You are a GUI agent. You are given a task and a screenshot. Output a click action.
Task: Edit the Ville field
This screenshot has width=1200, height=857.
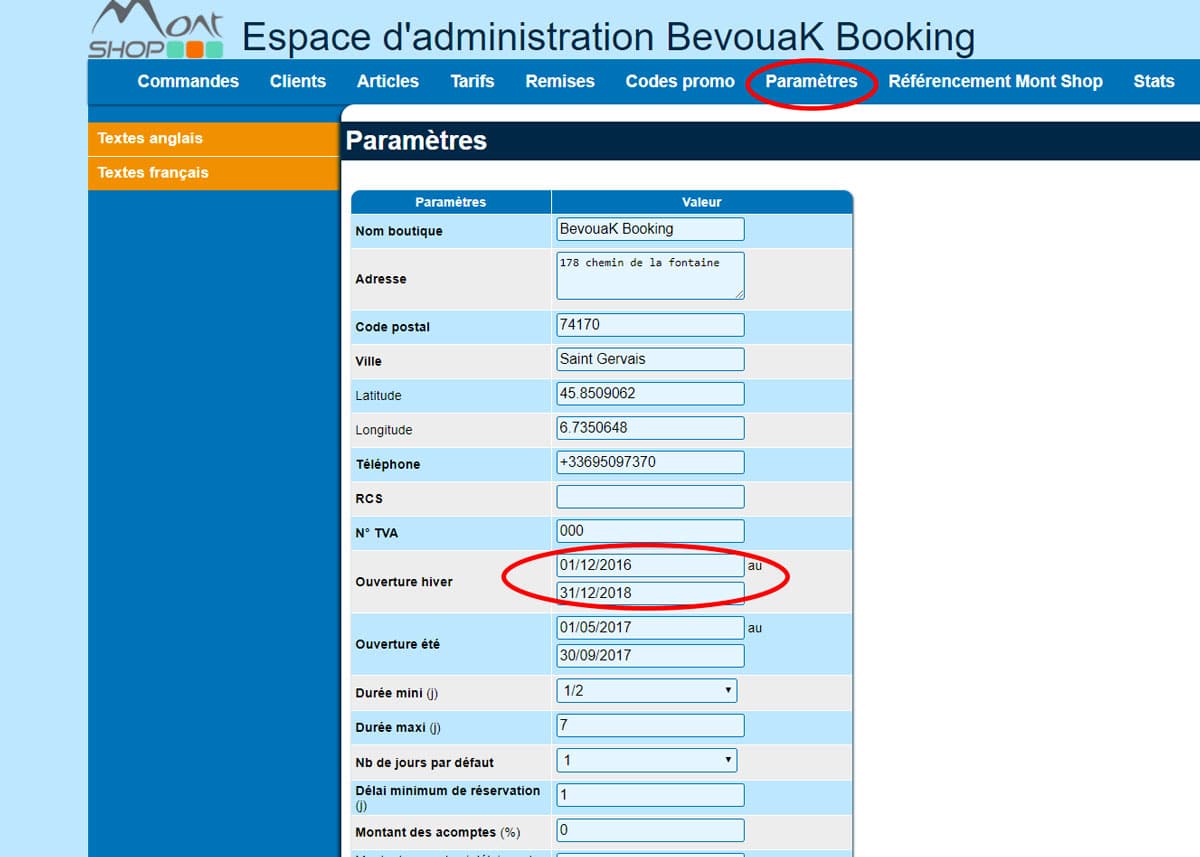pos(650,359)
